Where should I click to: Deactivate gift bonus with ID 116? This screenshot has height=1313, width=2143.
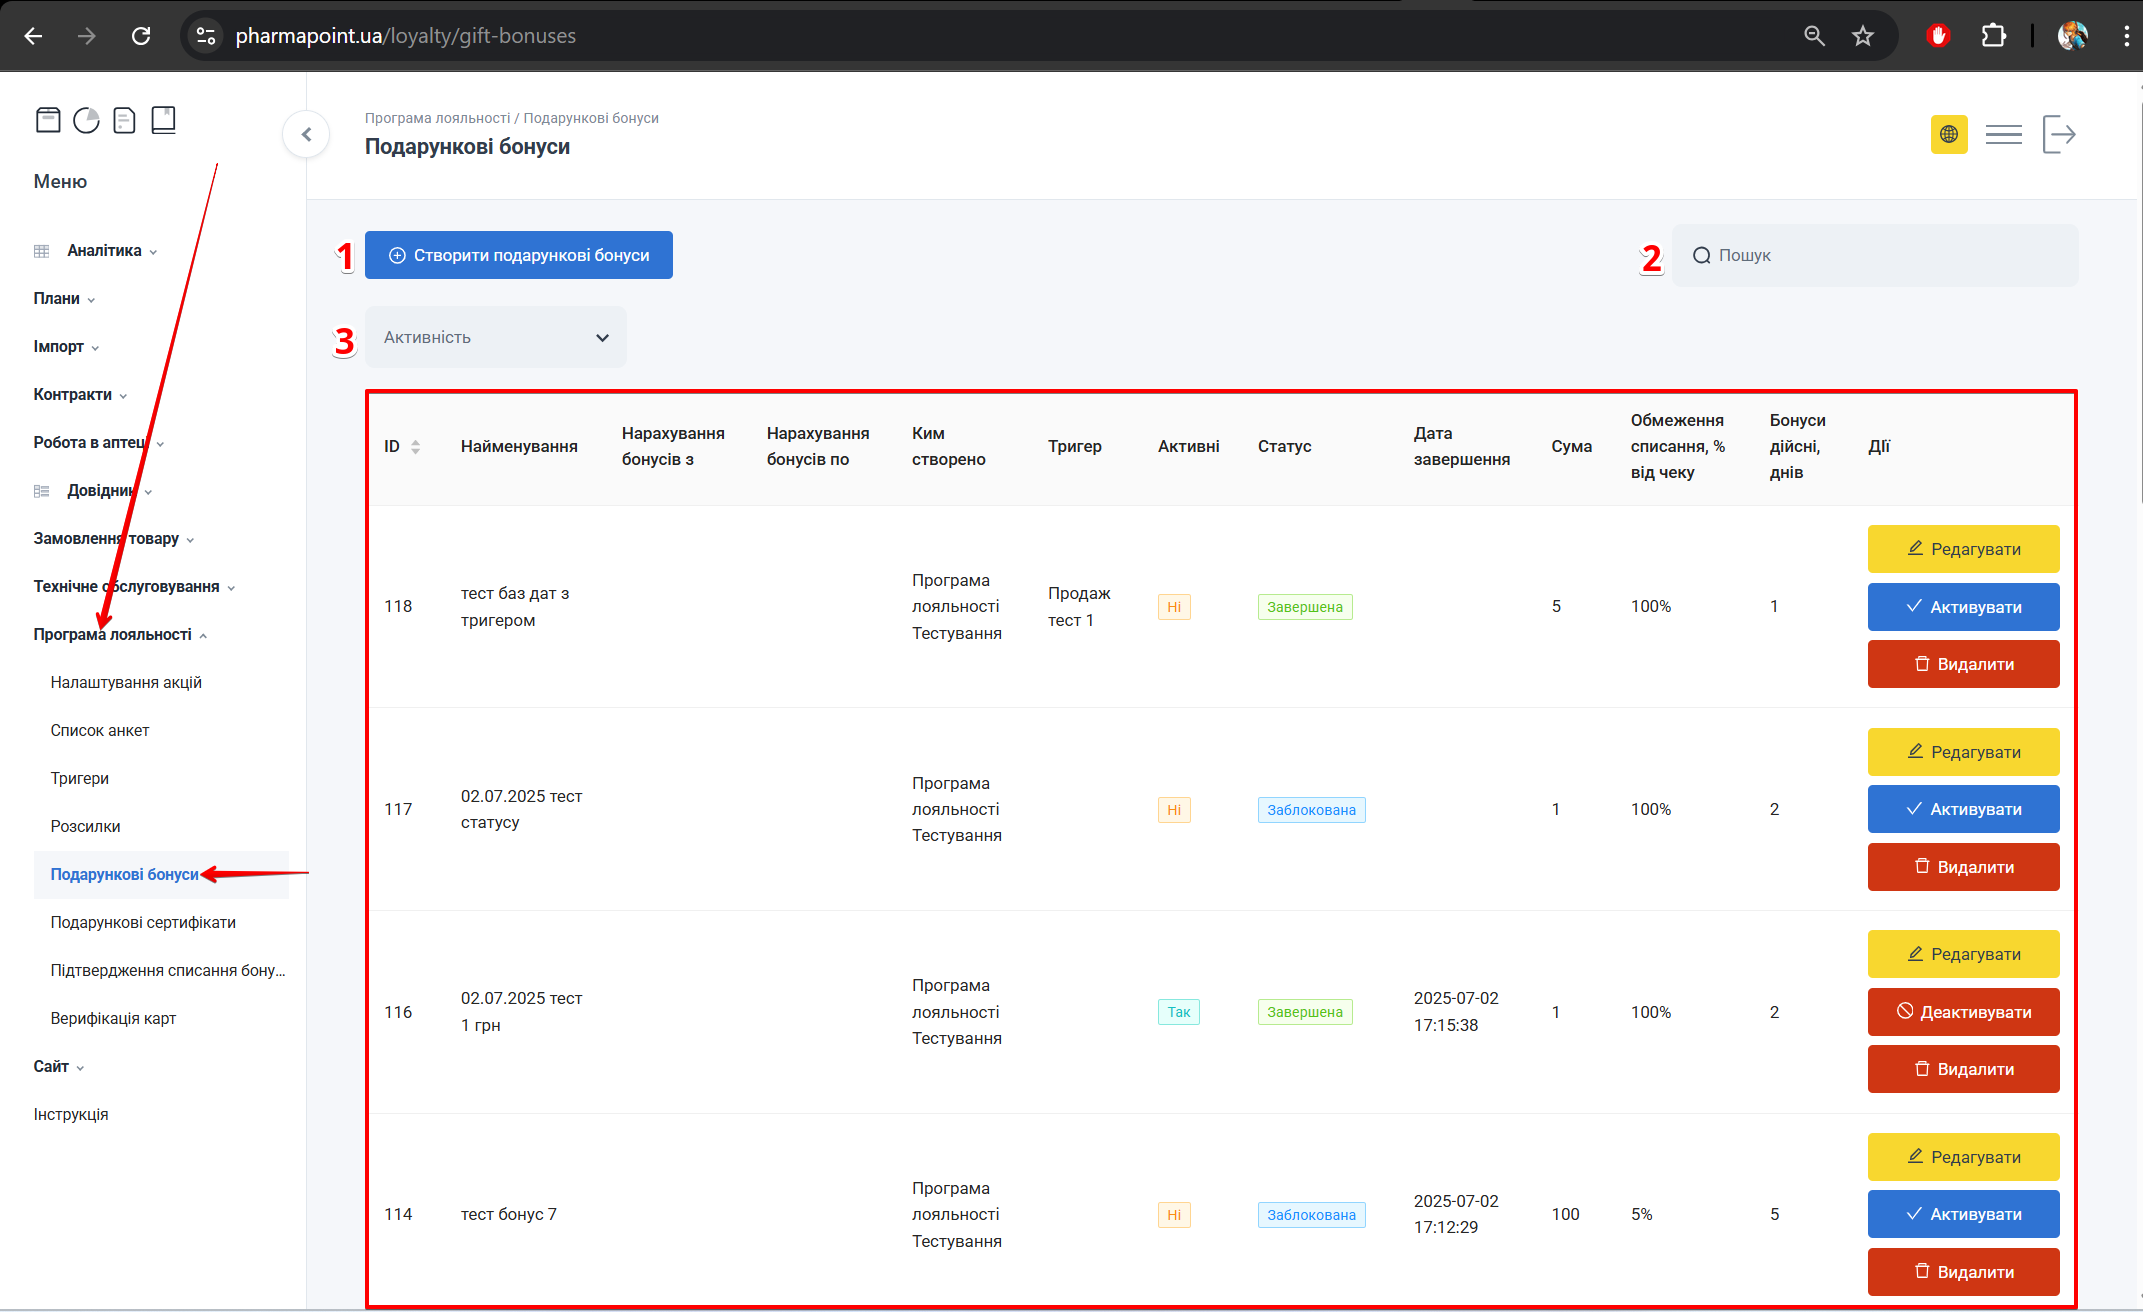click(x=1962, y=1012)
